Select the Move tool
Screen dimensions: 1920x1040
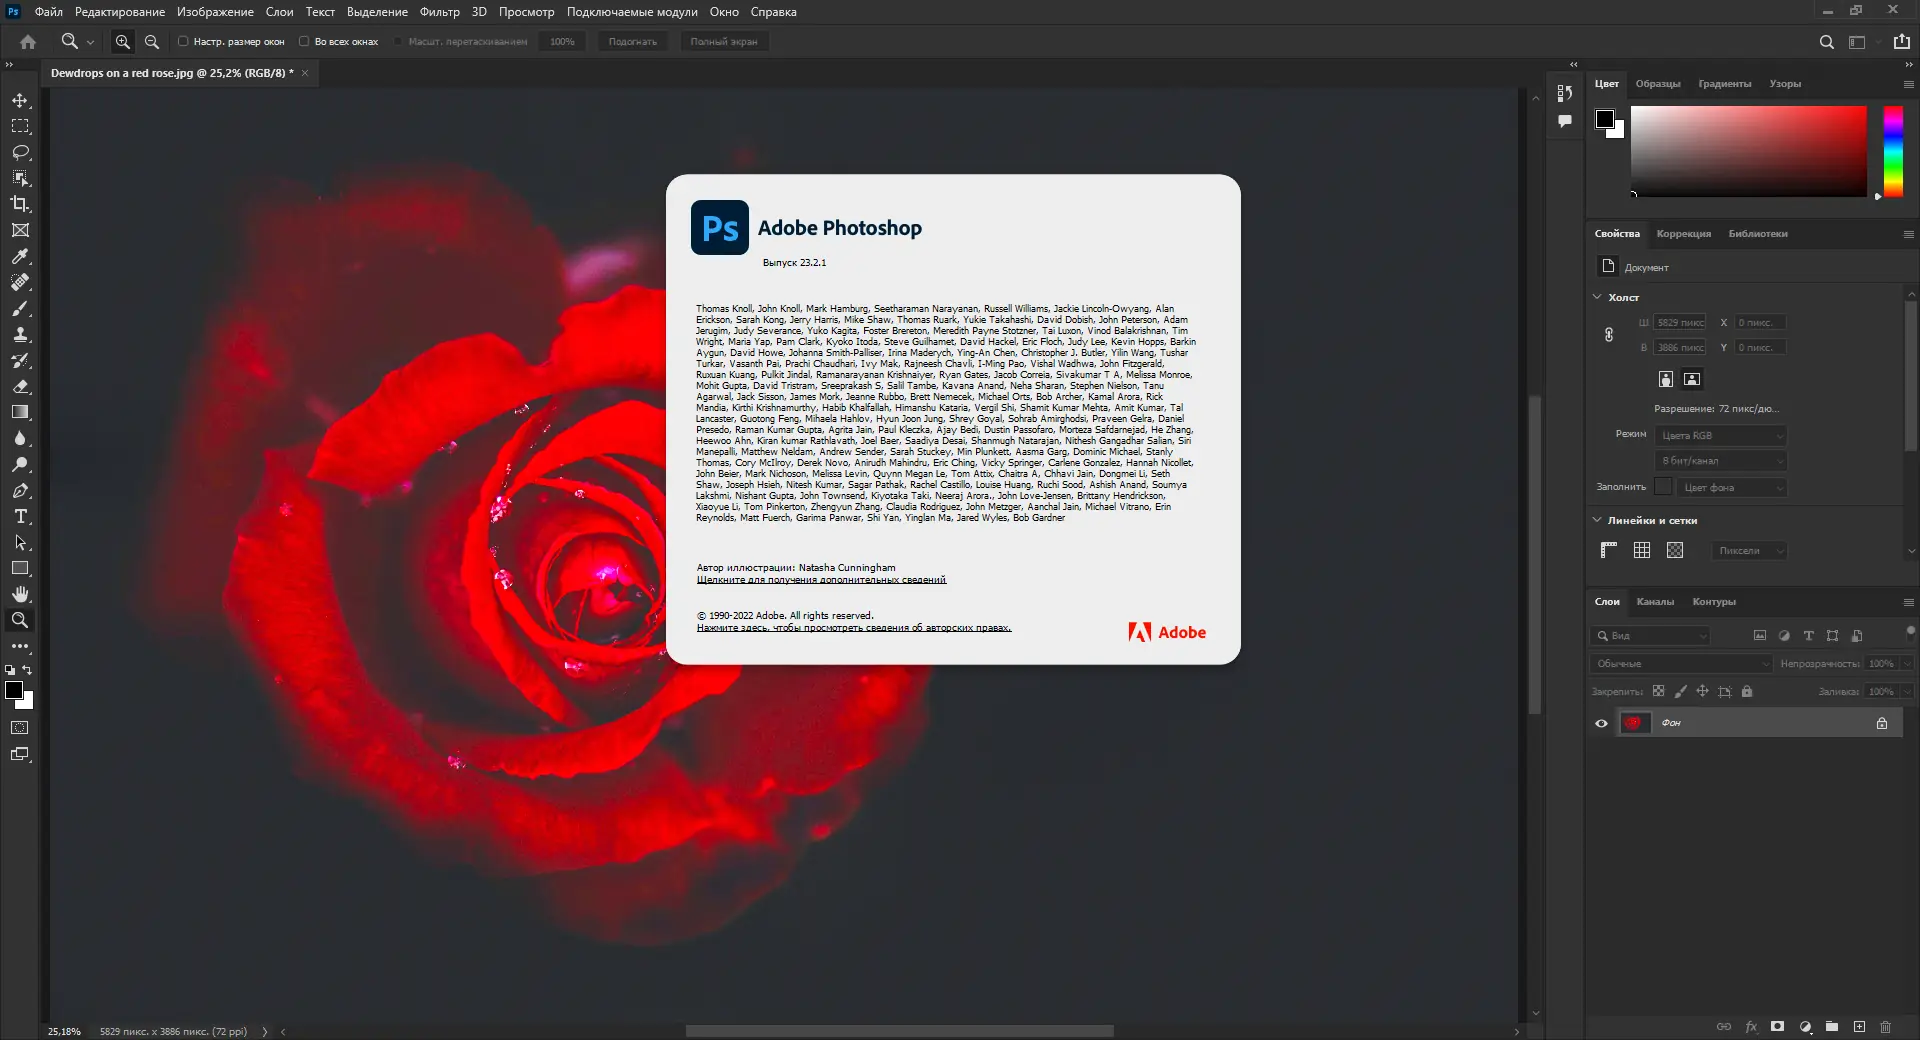point(20,100)
